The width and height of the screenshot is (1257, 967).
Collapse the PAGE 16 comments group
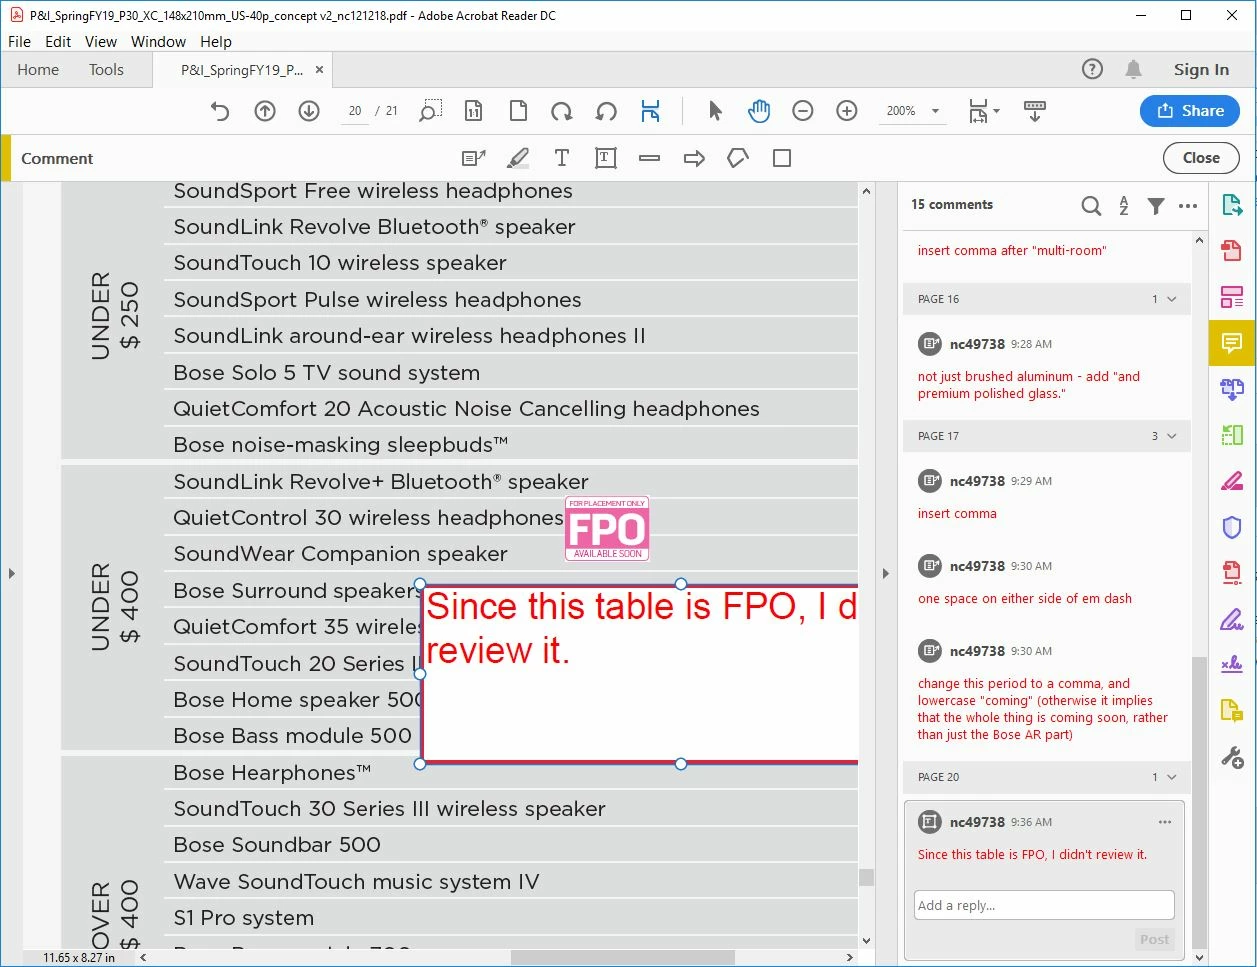1172,299
